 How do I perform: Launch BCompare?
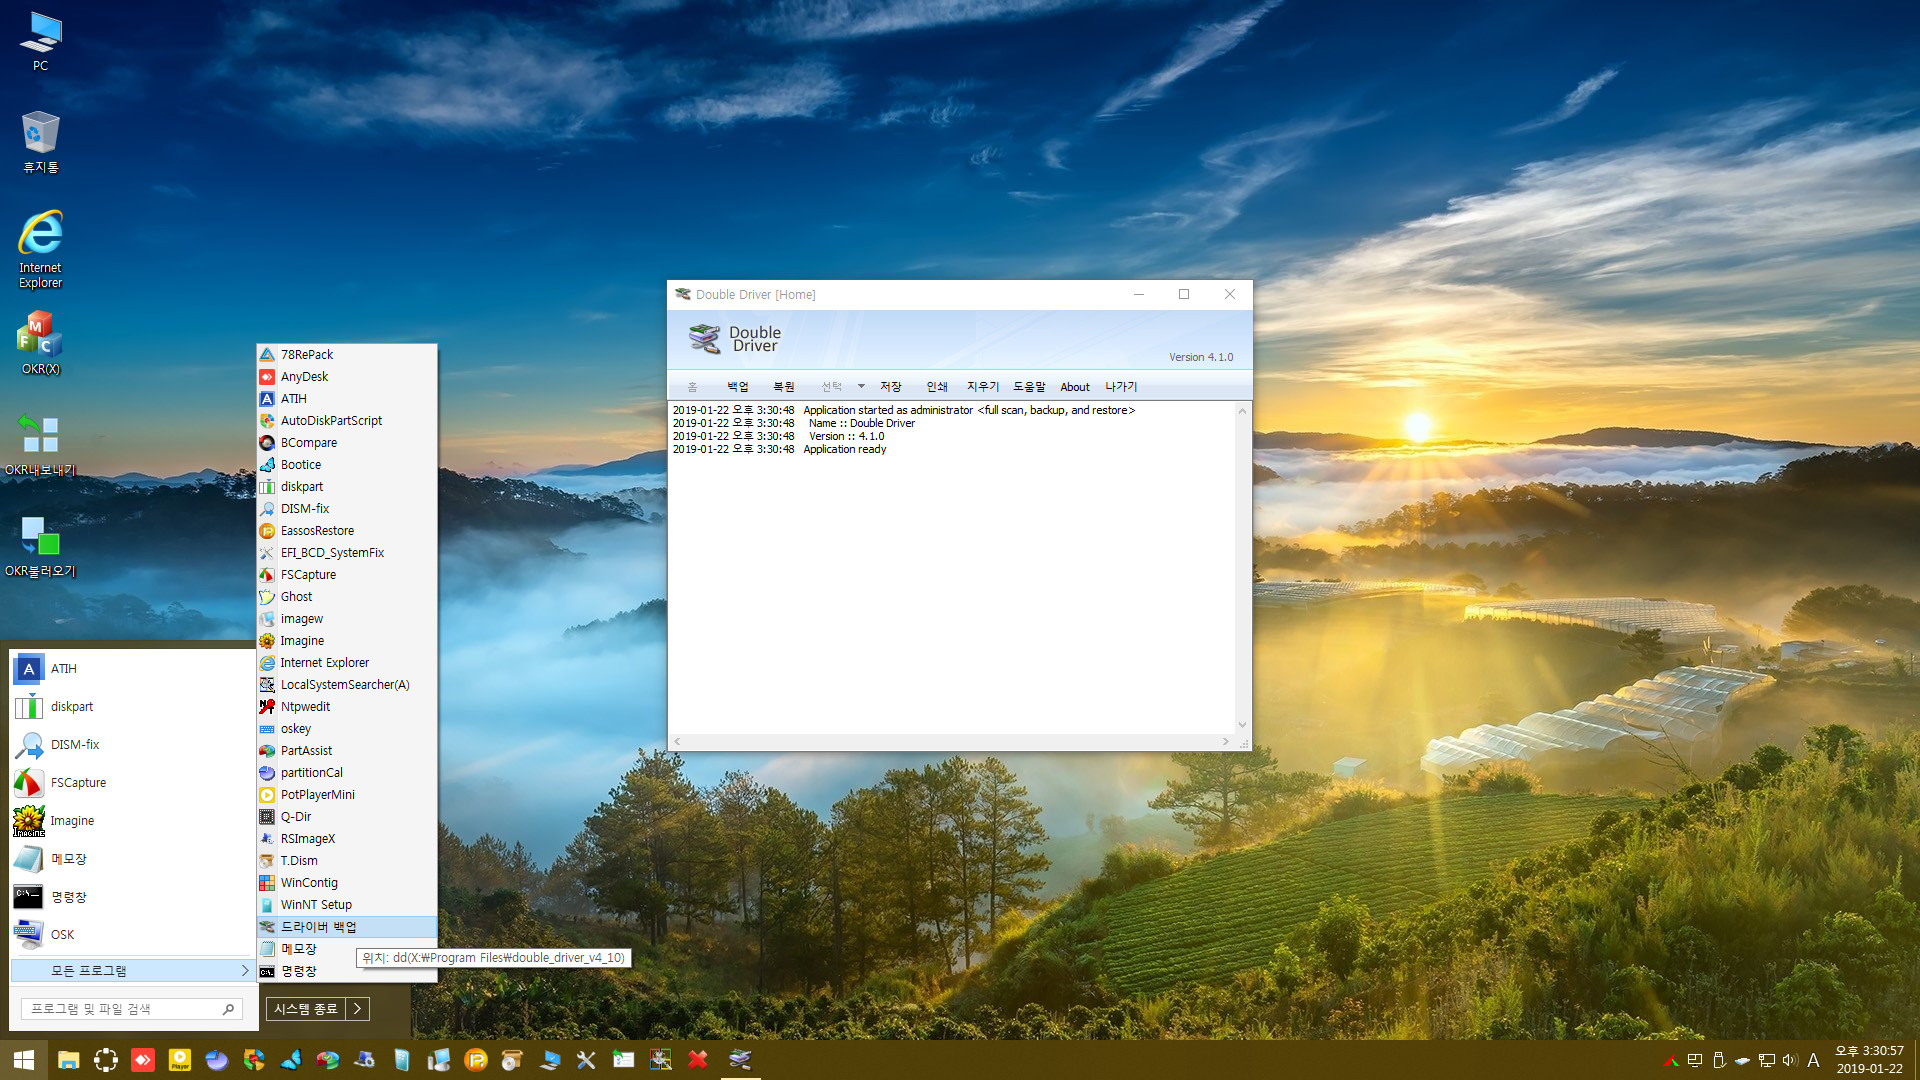[347, 443]
